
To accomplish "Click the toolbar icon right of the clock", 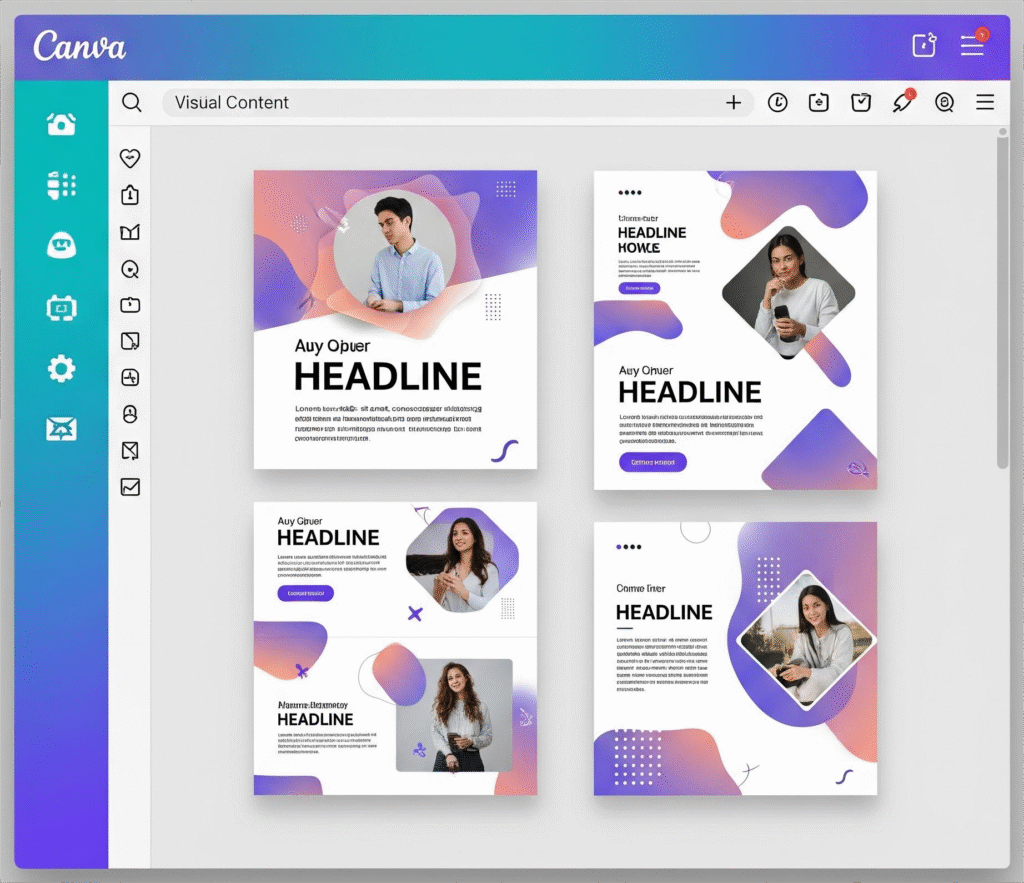I will 818,103.
